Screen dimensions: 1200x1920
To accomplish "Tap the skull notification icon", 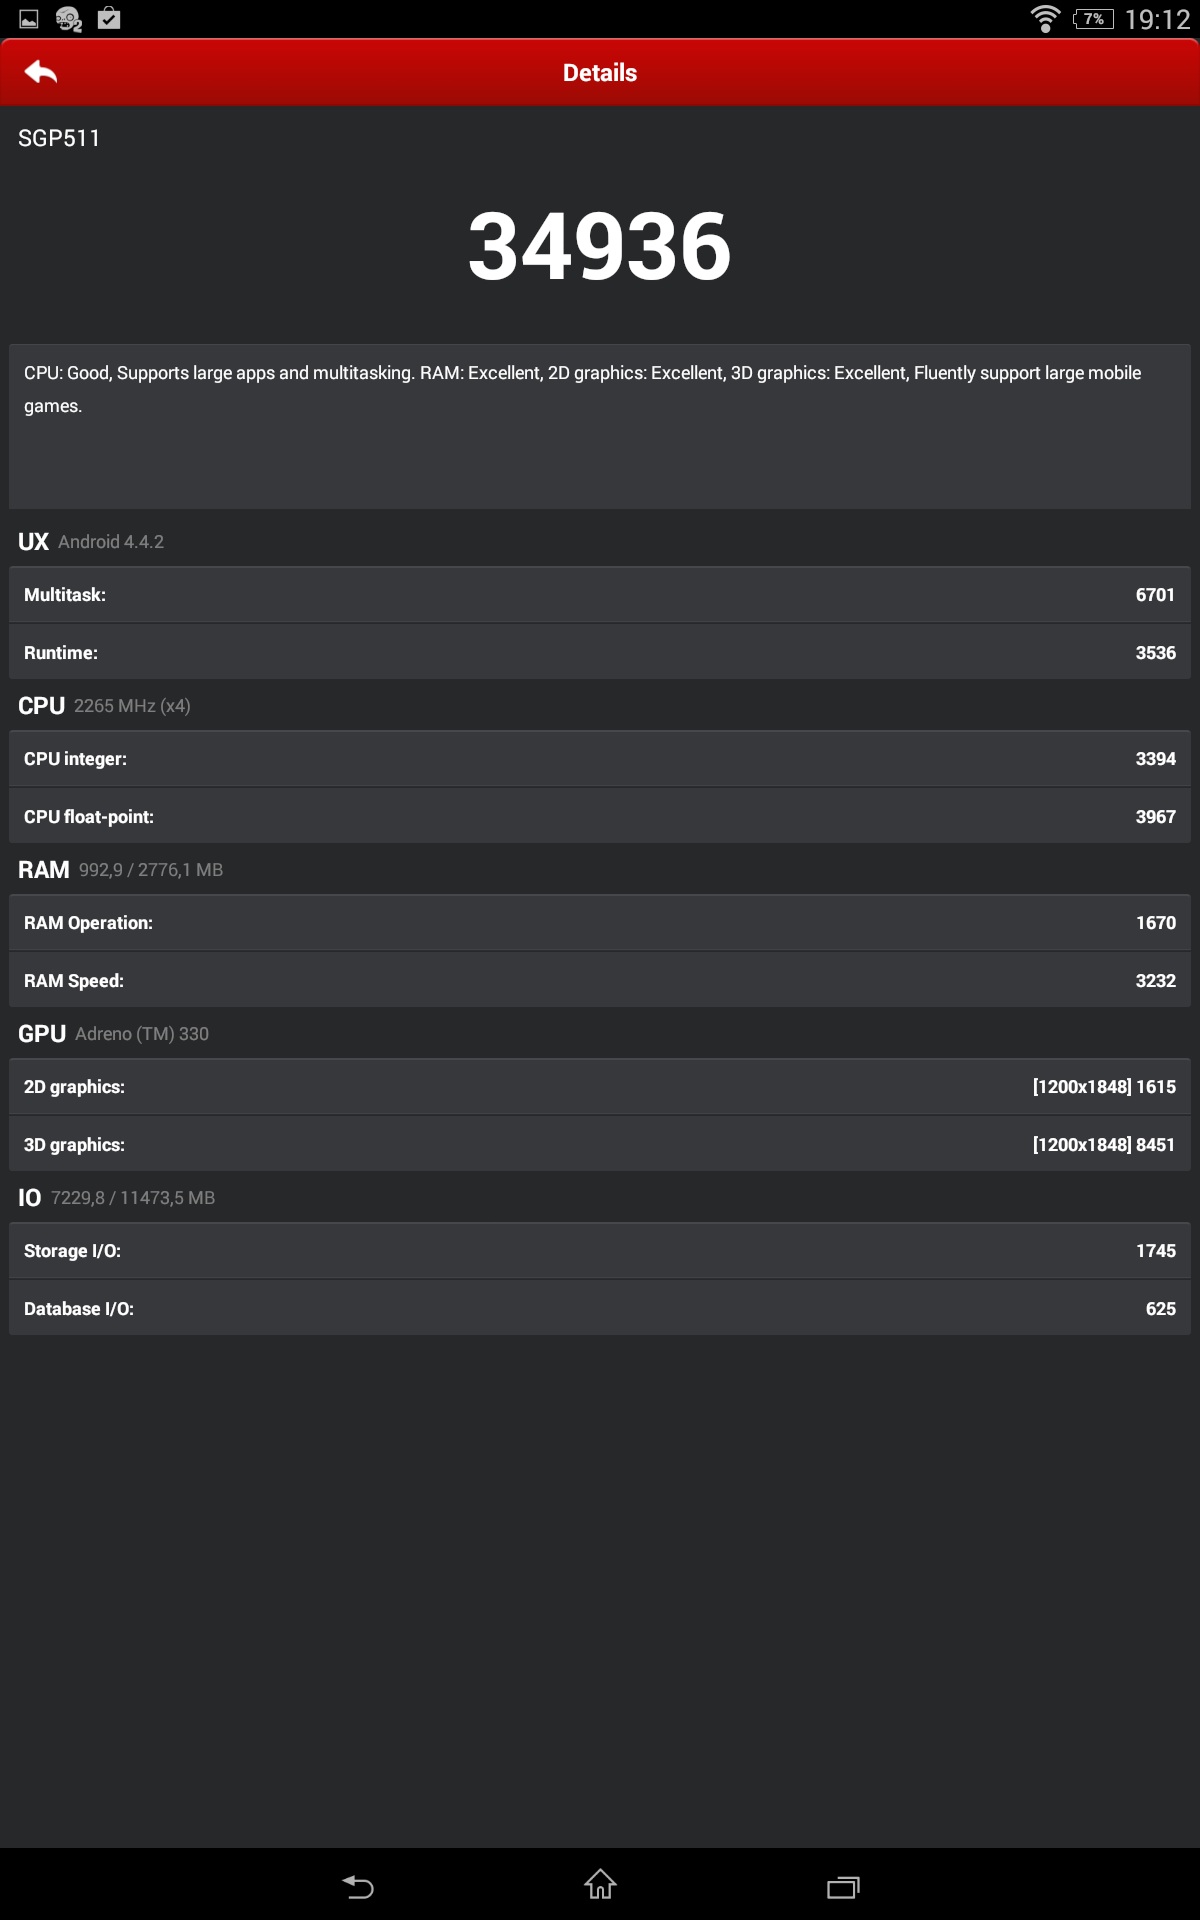I will click(69, 19).
